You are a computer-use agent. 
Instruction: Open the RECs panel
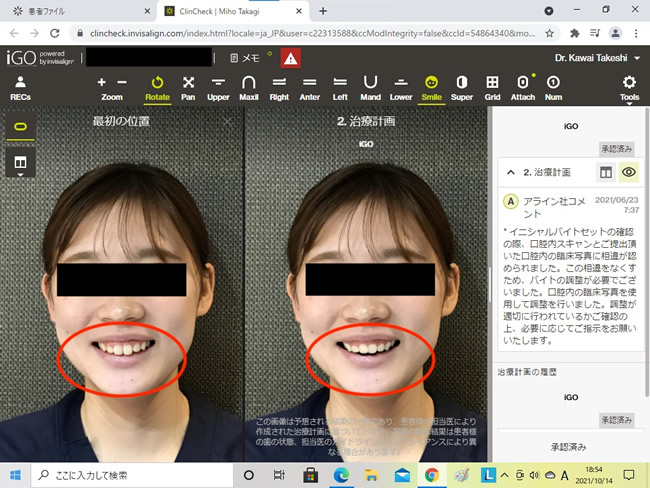(19, 87)
